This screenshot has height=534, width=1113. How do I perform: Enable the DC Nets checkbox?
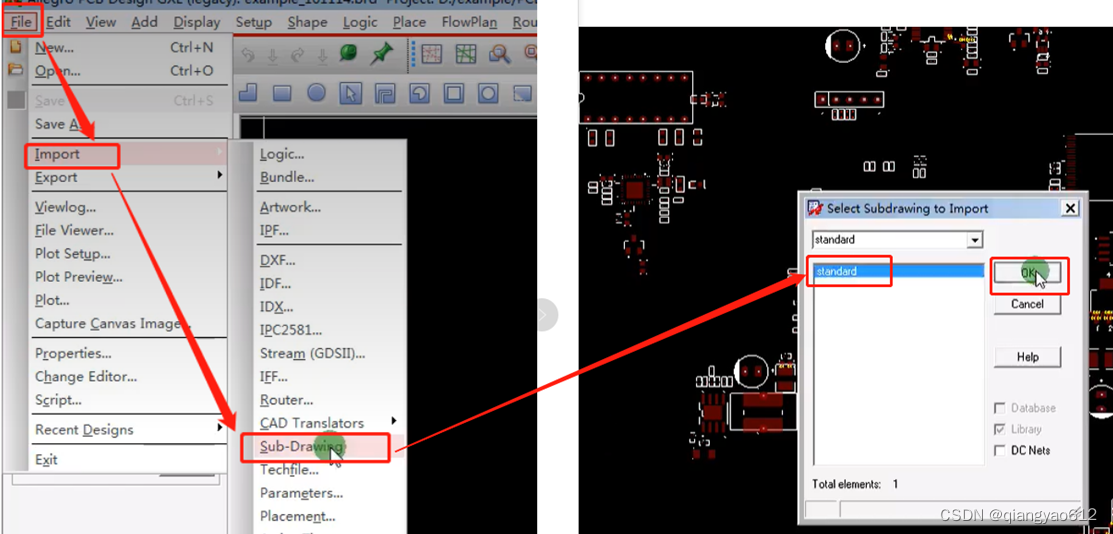point(1000,450)
